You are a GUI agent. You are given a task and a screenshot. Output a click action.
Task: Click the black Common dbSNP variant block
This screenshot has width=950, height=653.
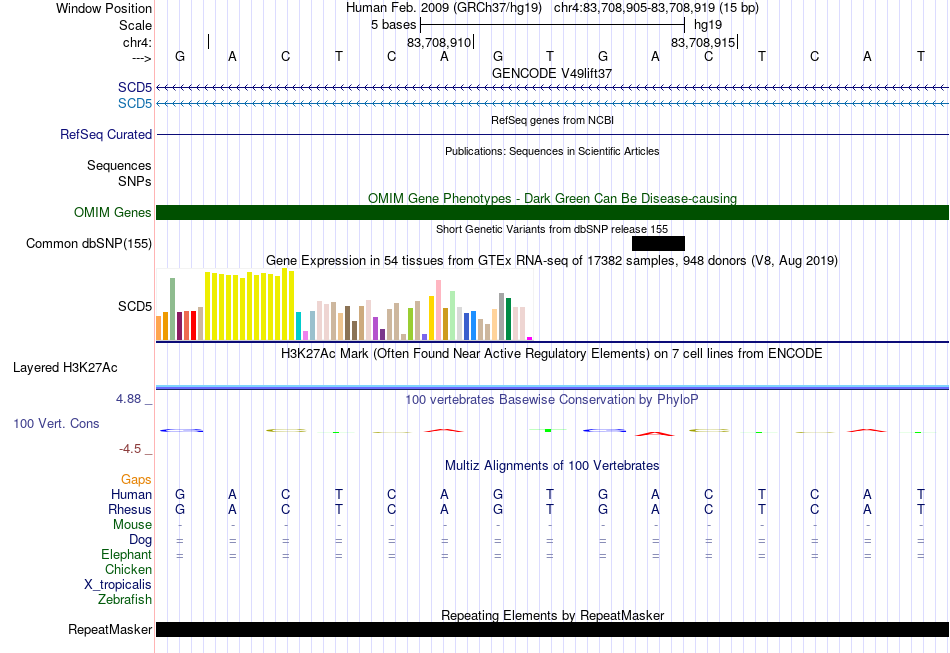coord(658,244)
